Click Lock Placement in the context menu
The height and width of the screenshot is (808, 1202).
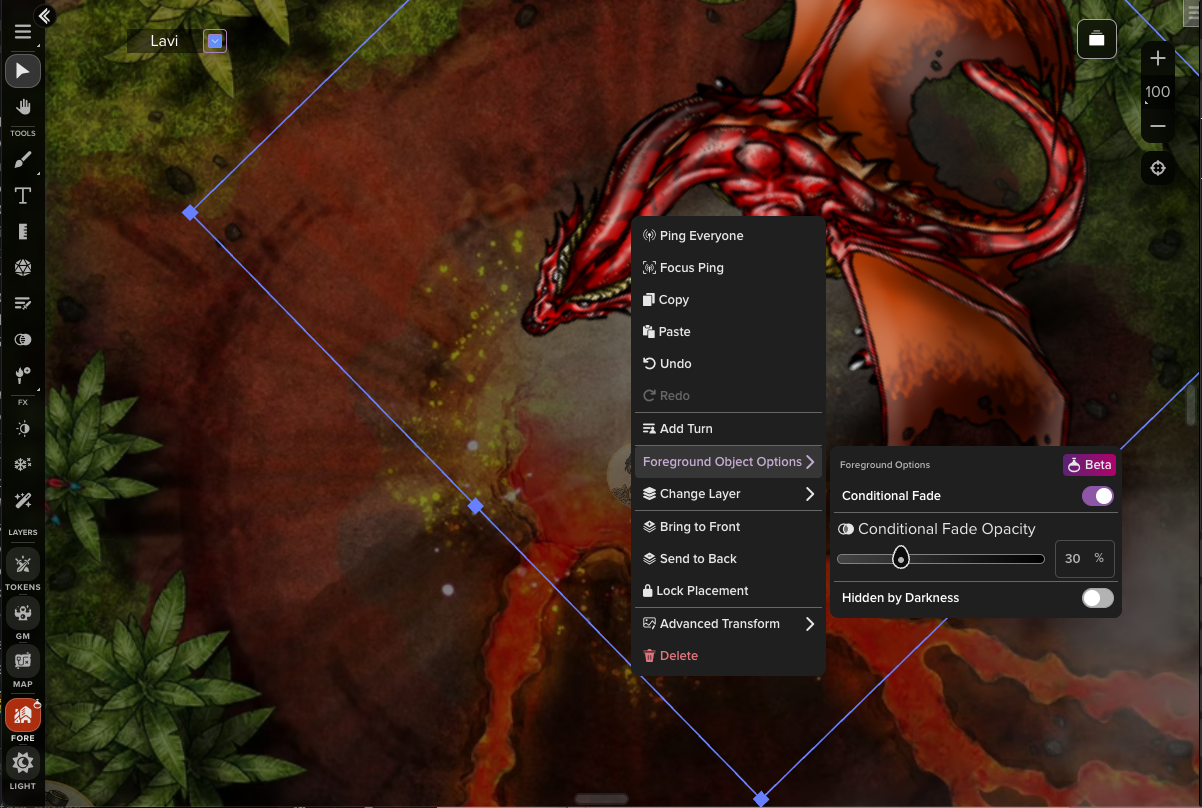pyautogui.click(x=728, y=591)
